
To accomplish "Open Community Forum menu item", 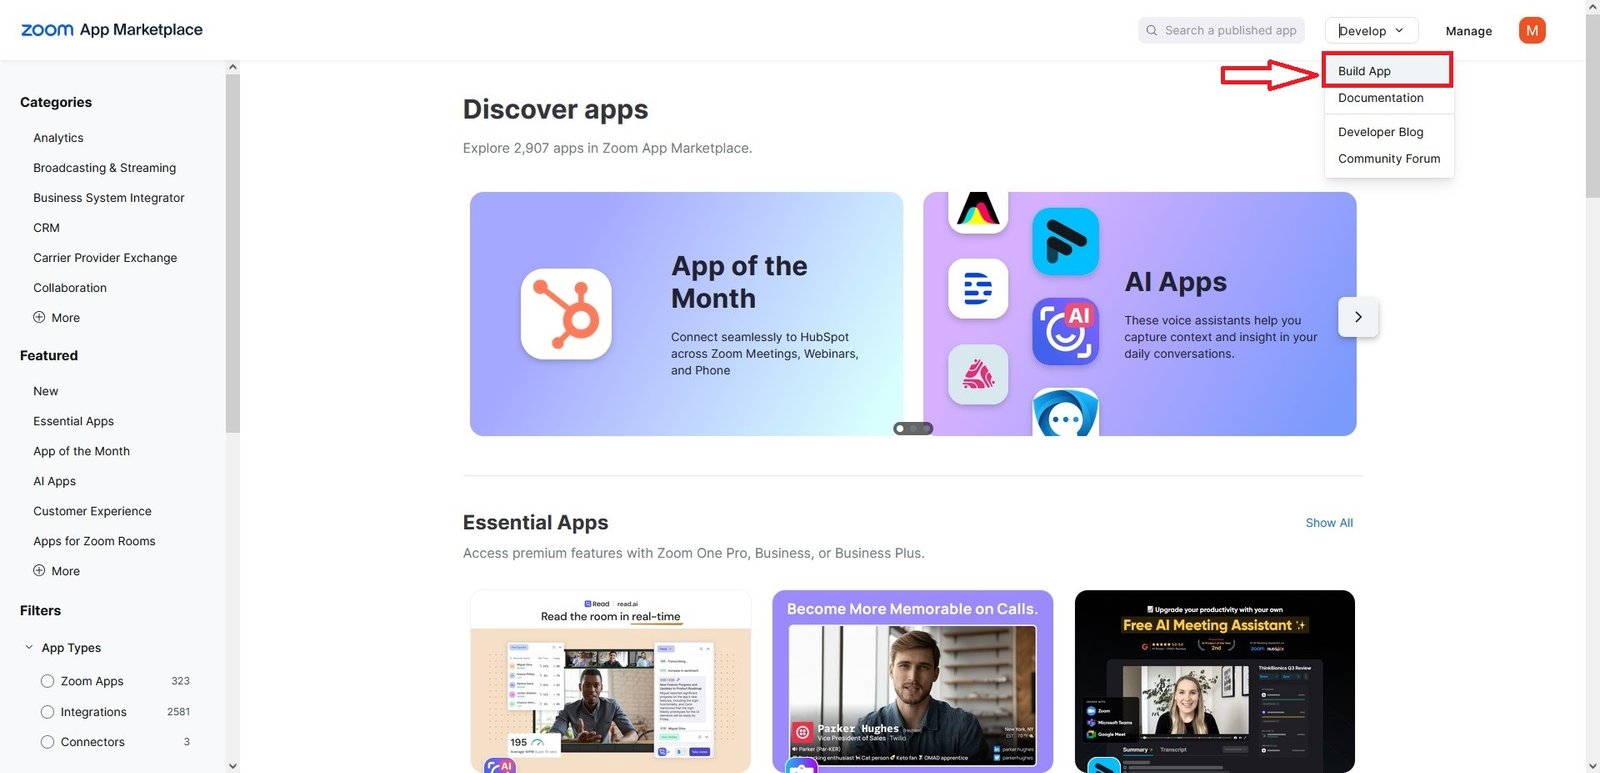I will pyautogui.click(x=1389, y=159).
